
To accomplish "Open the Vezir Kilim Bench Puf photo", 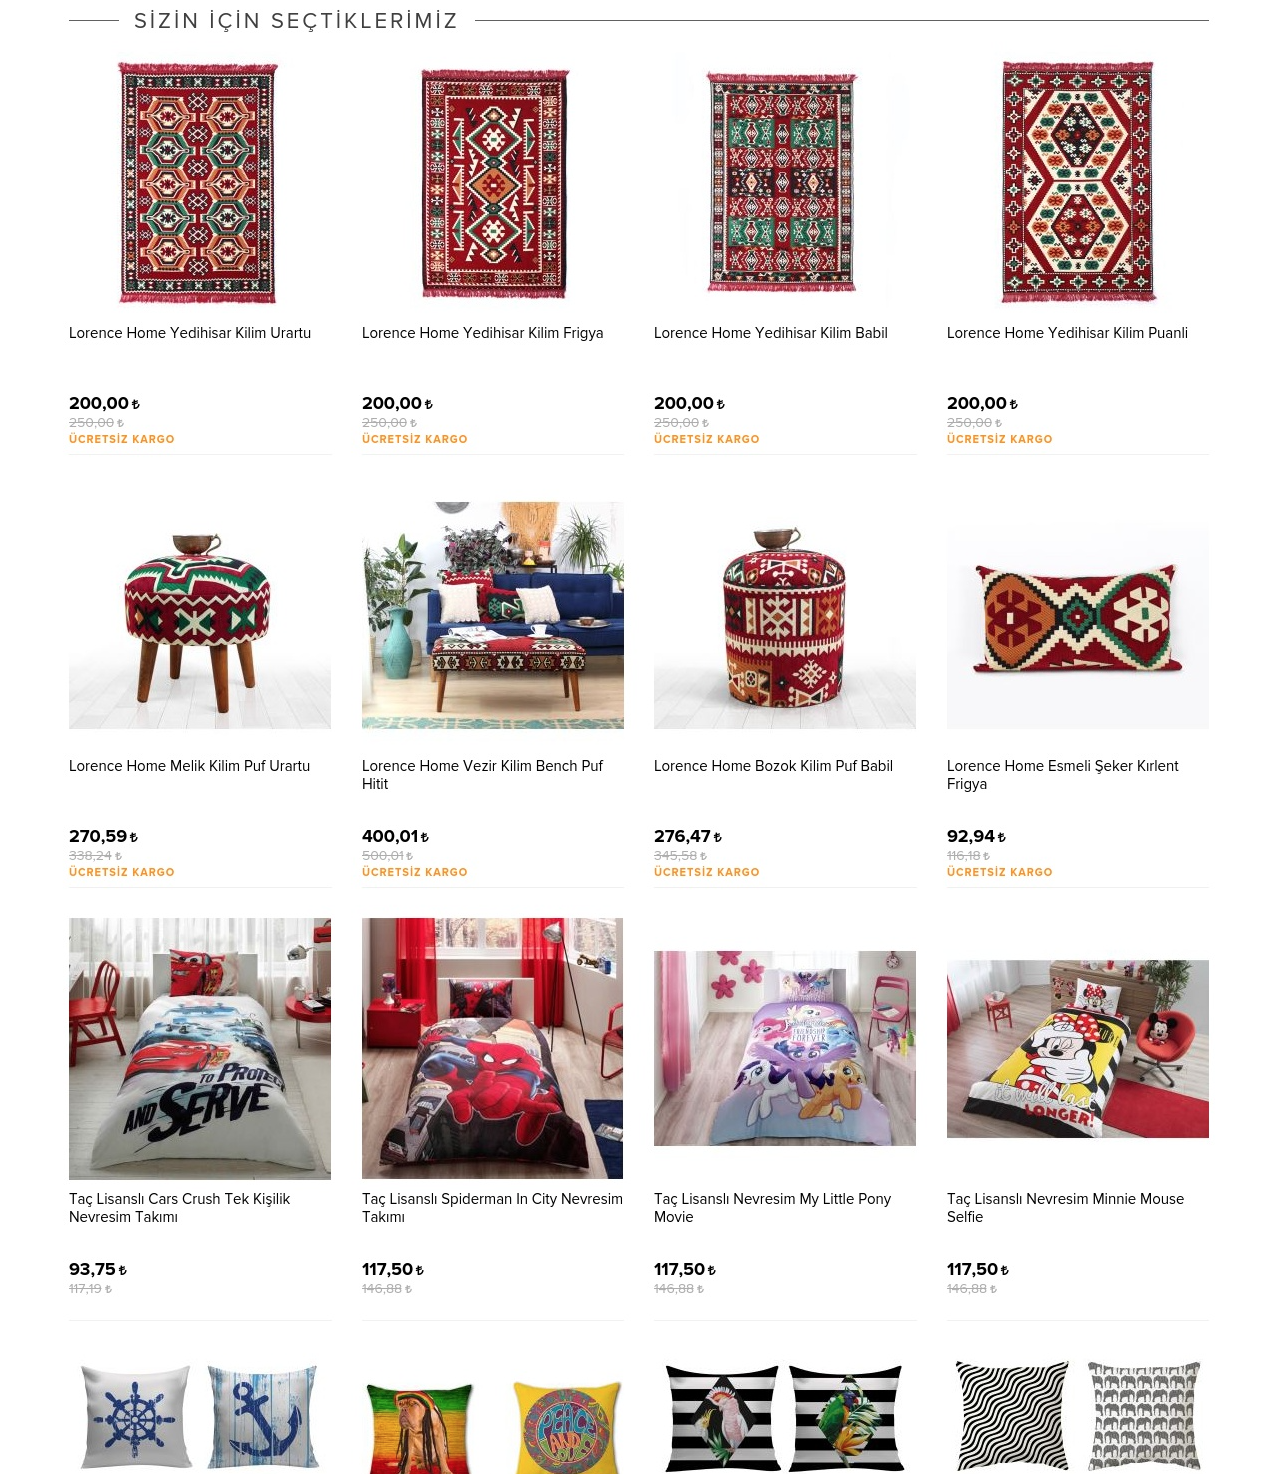I will coord(493,615).
